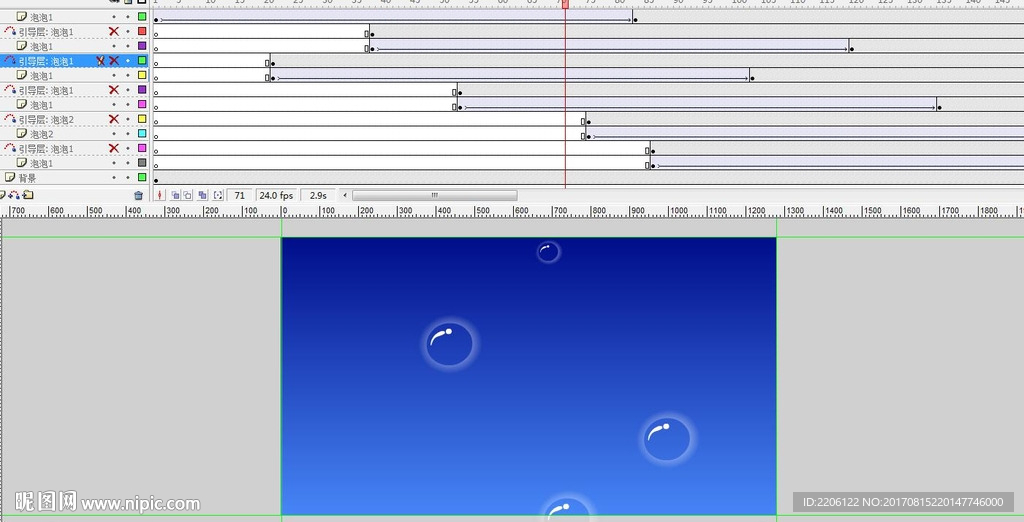Hide the 背景 layer using its eye dot
1024x522 pixels.
tap(114, 178)
